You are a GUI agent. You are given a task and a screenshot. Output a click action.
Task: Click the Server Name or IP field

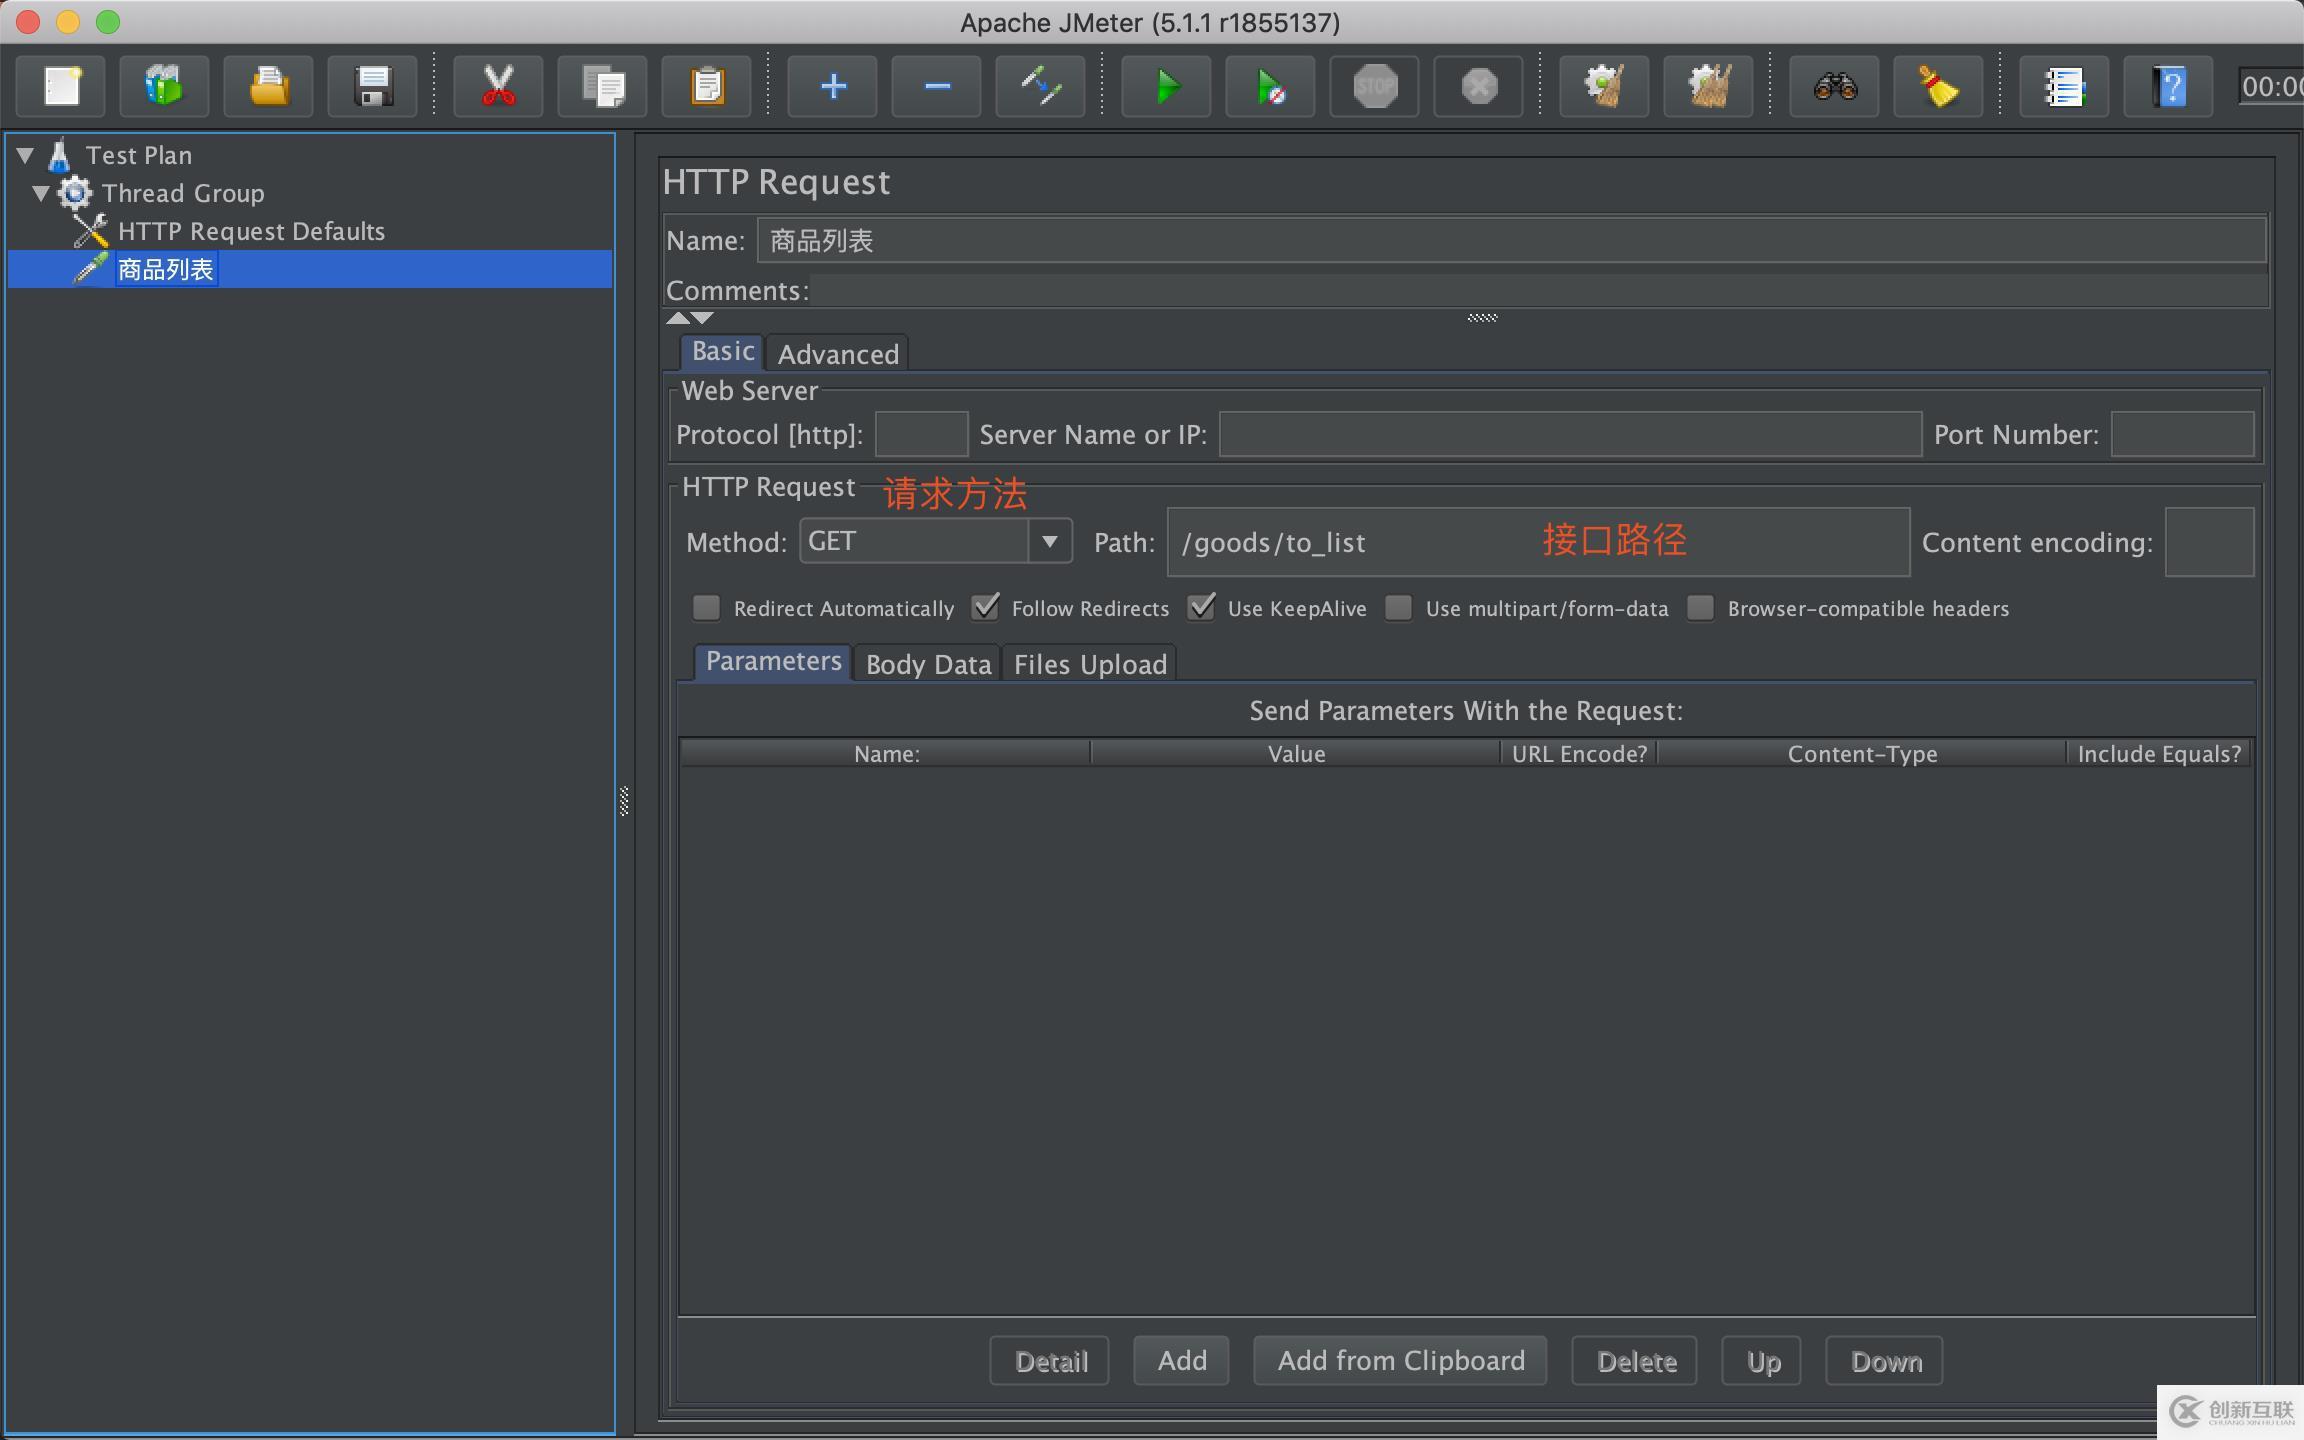tap(1570, 435)
